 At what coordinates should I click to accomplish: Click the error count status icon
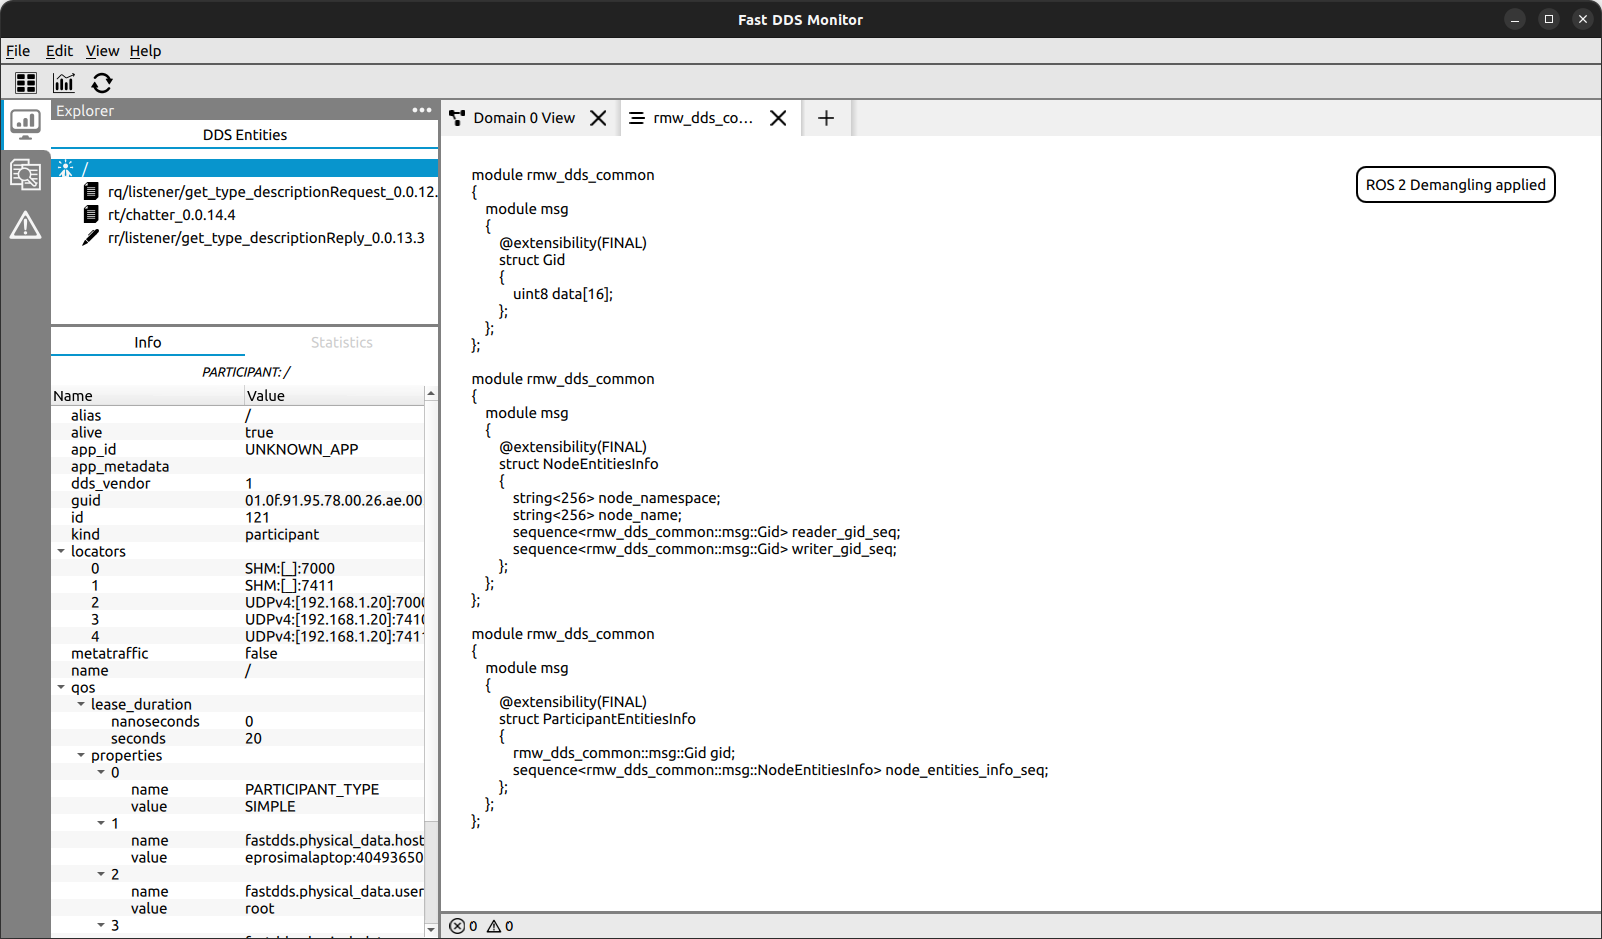(x=457, y=926)
